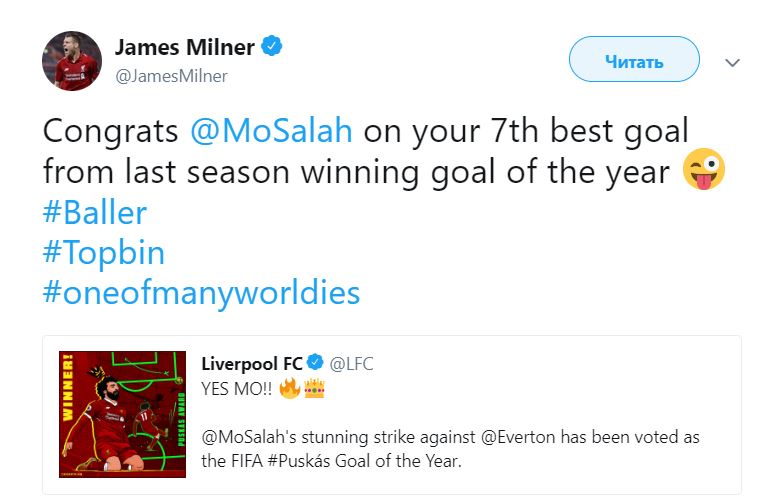781x497 pixels.
Task: Click the @LFC handle
Action: point(351,364)
